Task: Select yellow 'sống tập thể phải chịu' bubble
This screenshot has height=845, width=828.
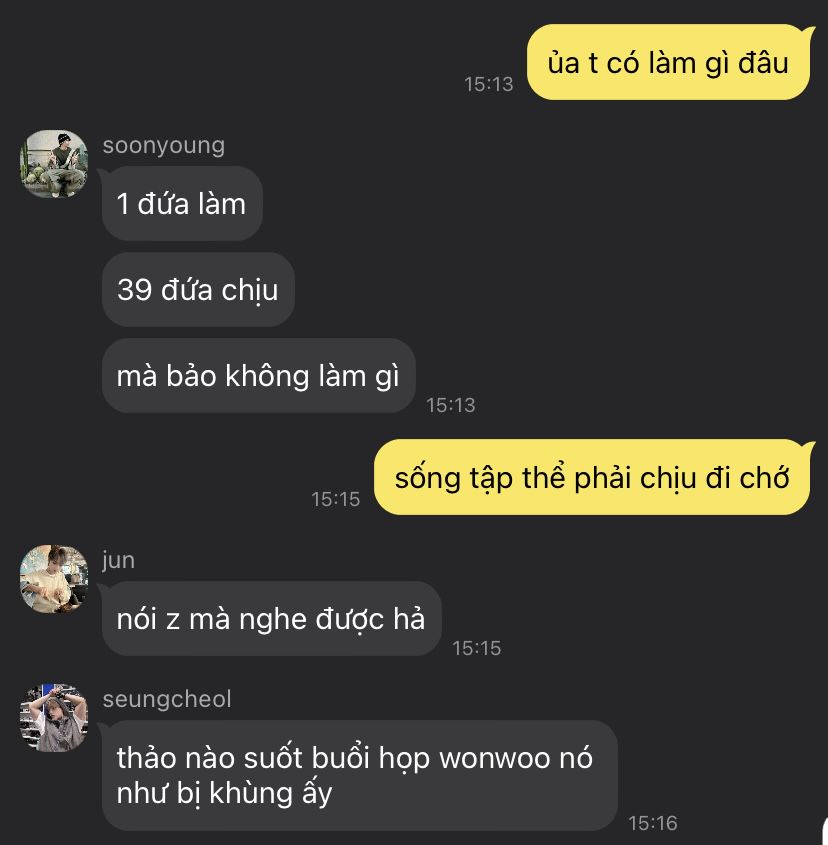Action: coord(592,477)
